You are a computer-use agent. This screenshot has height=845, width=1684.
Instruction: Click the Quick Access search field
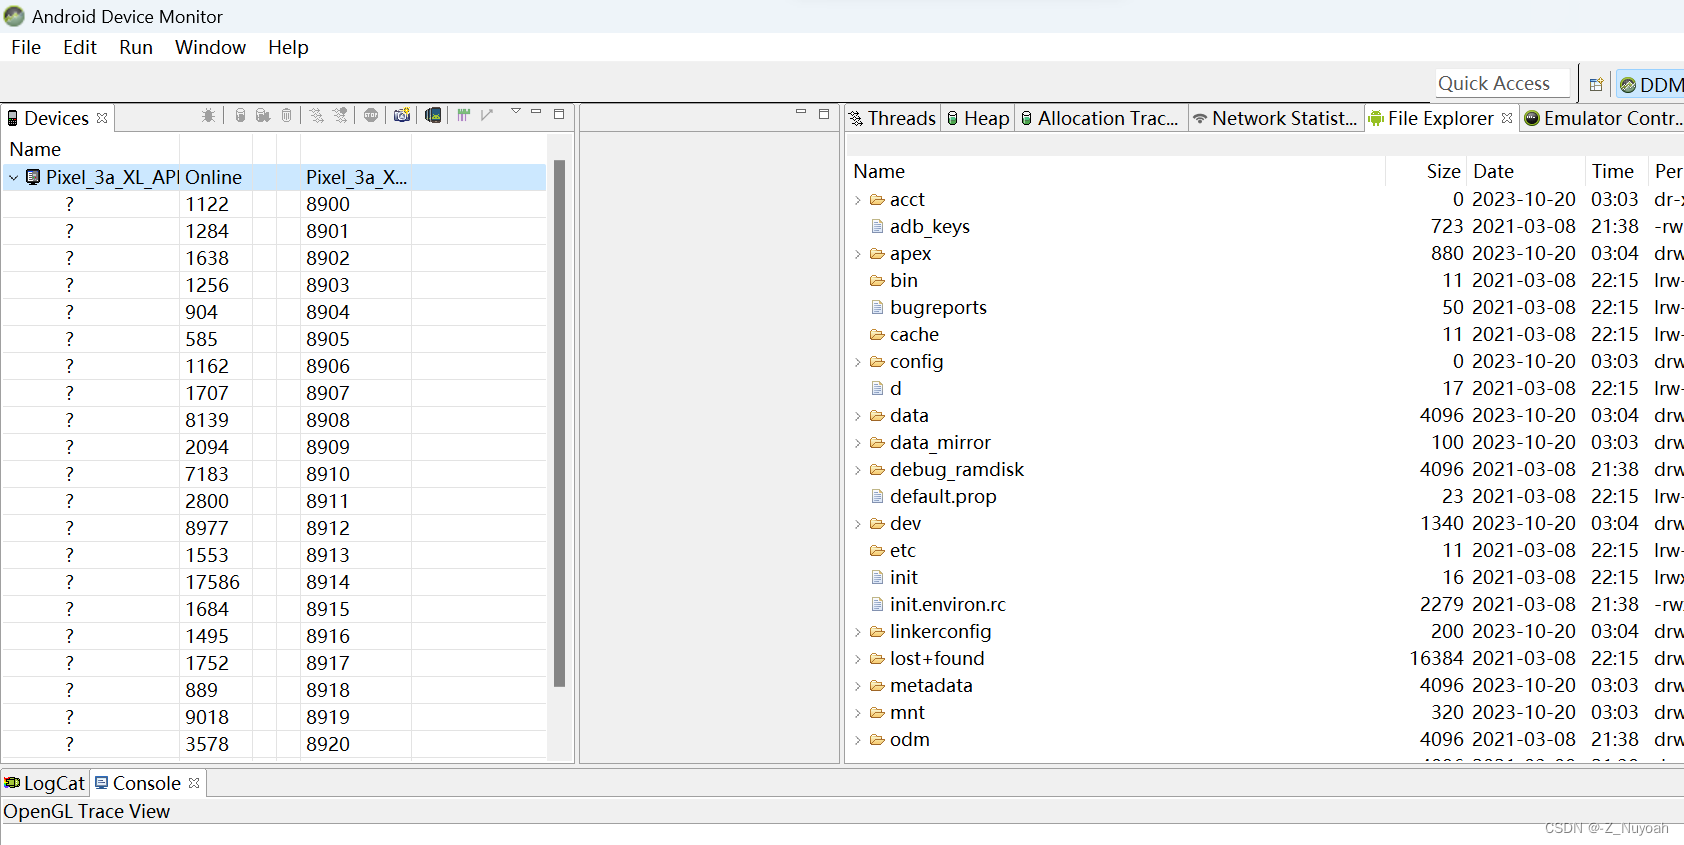pyautogui.click(x=1502, y=84)
